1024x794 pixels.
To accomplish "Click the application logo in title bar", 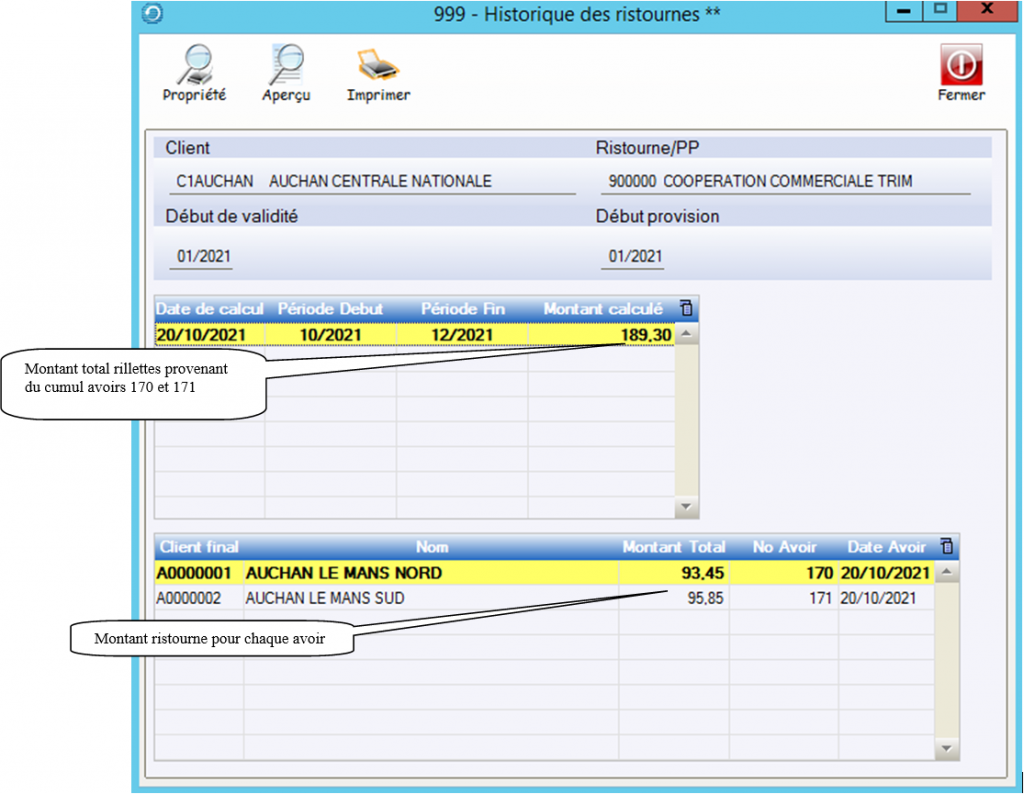I will click(153, 14).
